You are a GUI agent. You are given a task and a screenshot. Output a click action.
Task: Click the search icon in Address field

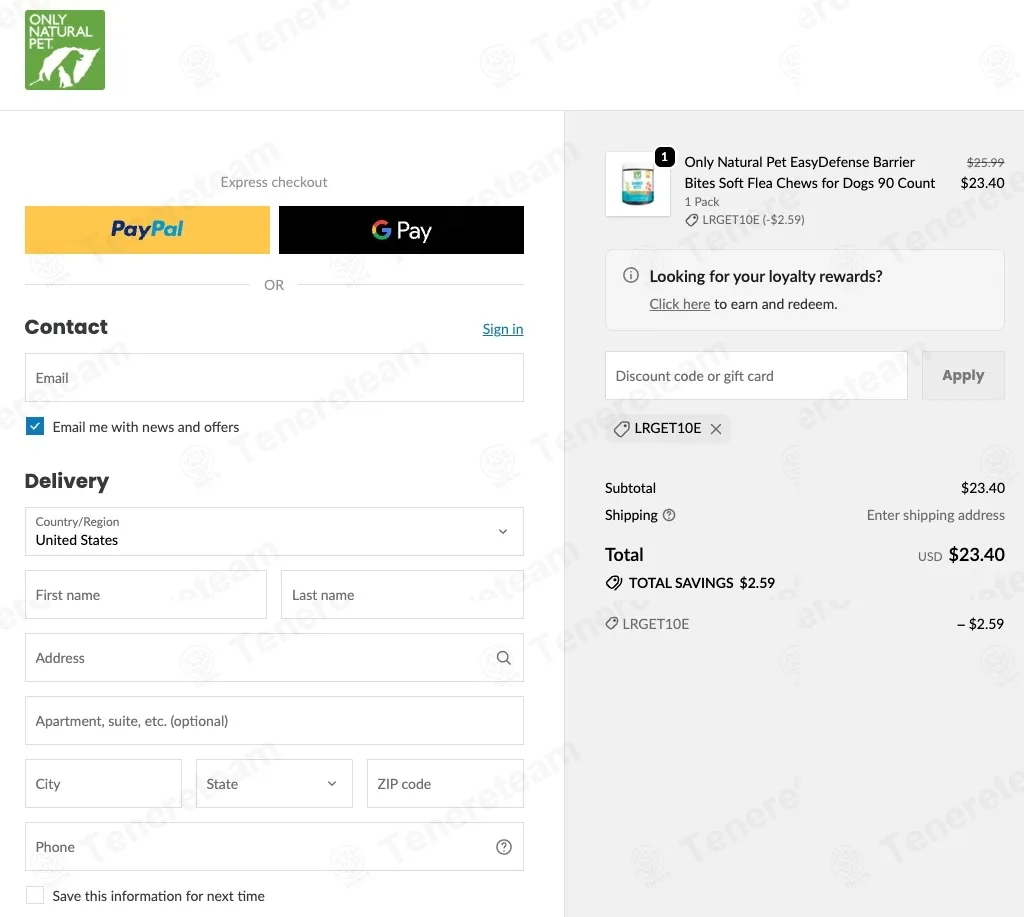504,658
